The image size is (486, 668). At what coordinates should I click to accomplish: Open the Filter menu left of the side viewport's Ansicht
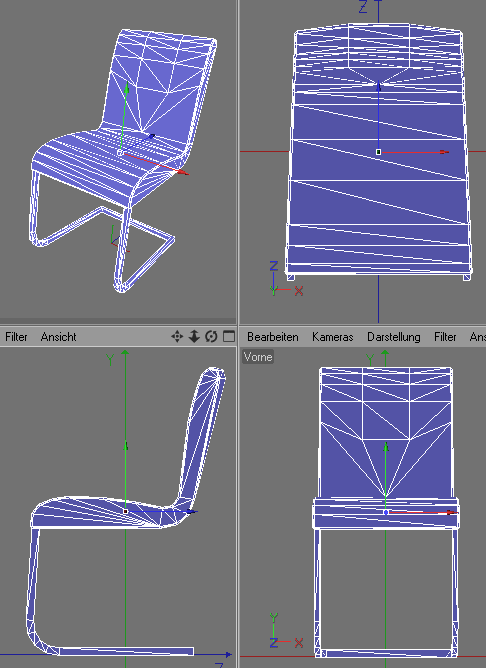(16, 337)
